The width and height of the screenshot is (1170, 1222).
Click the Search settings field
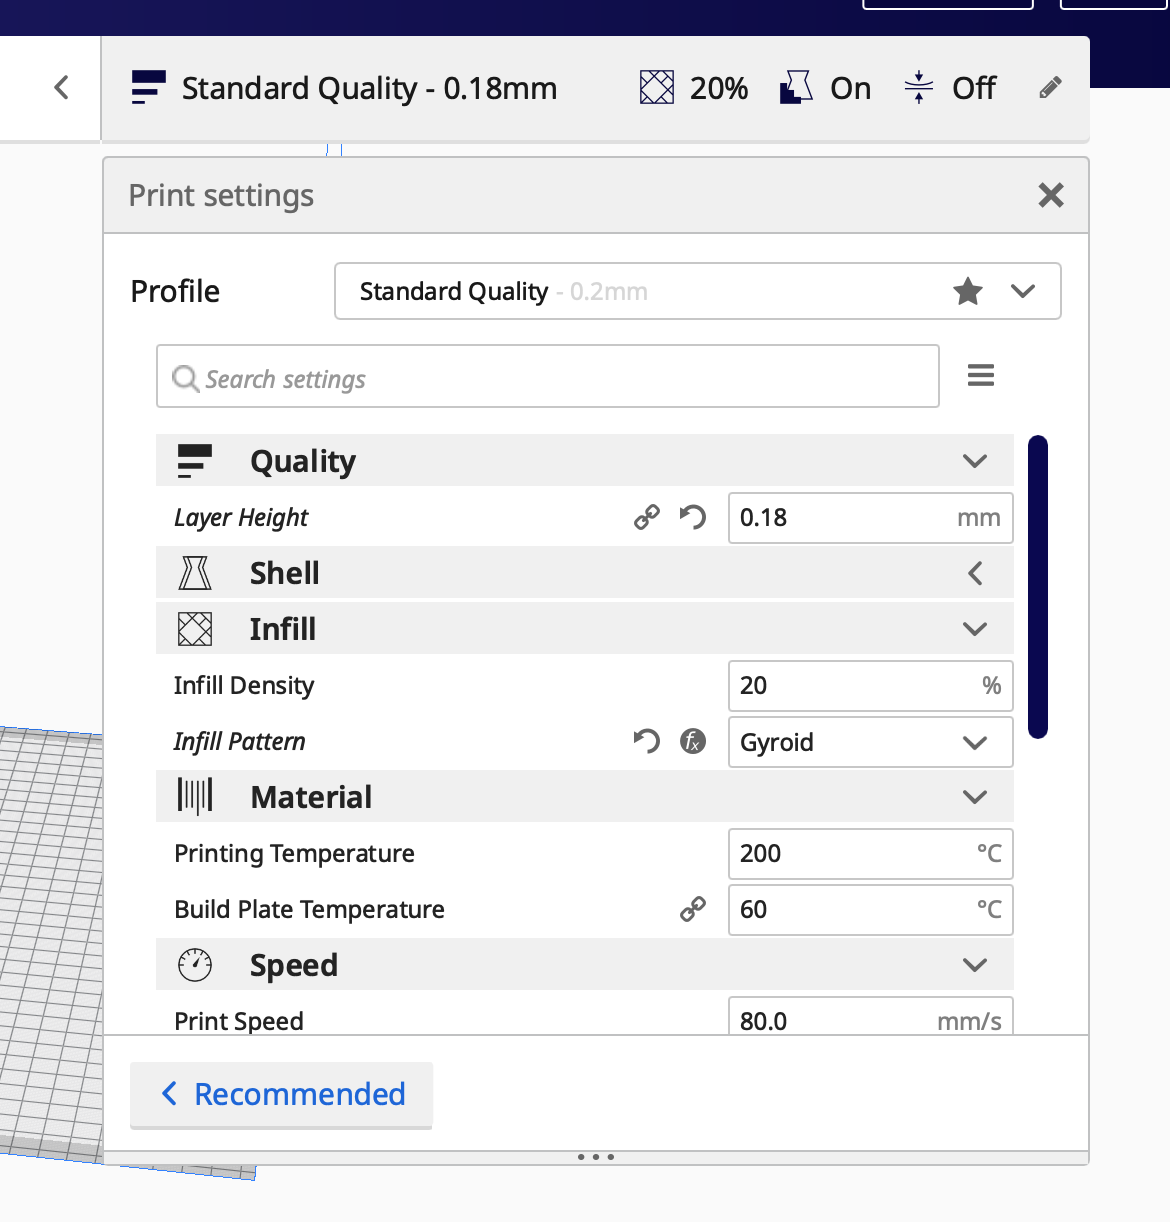(548, 376)
